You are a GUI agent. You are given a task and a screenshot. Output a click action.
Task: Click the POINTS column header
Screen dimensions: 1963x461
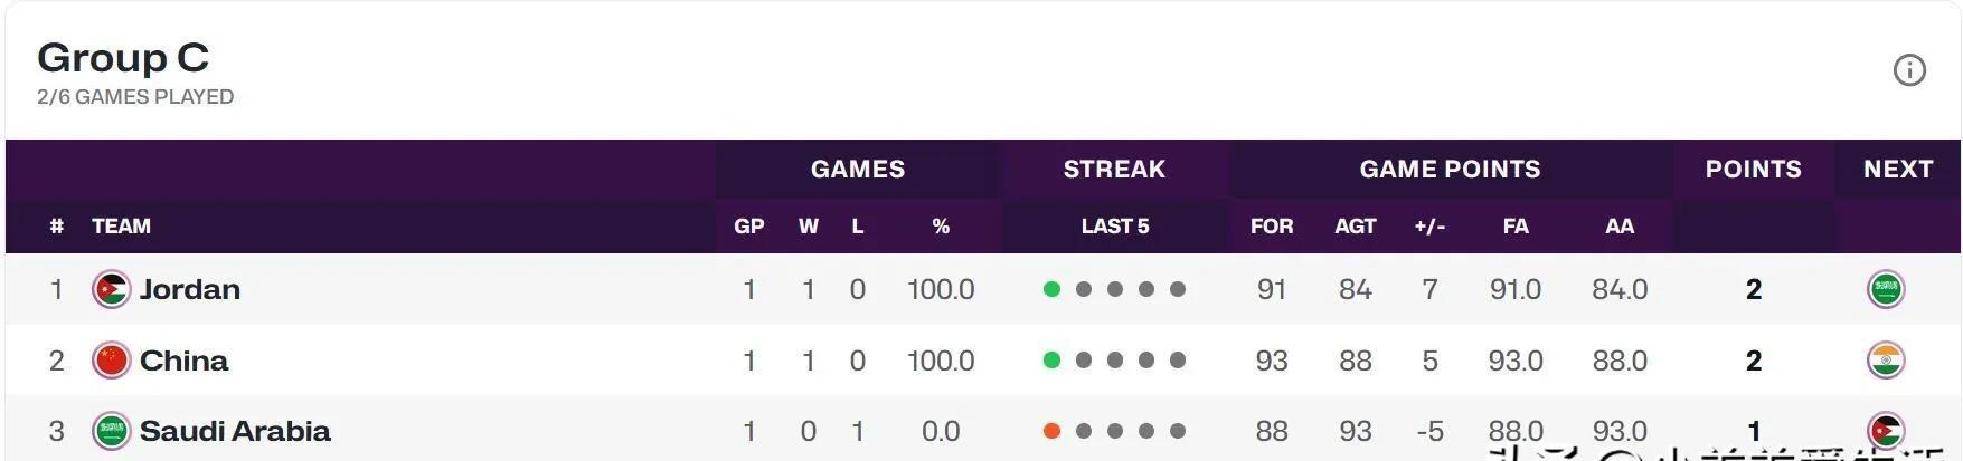pyautogui.click(x=1753, y=169)
